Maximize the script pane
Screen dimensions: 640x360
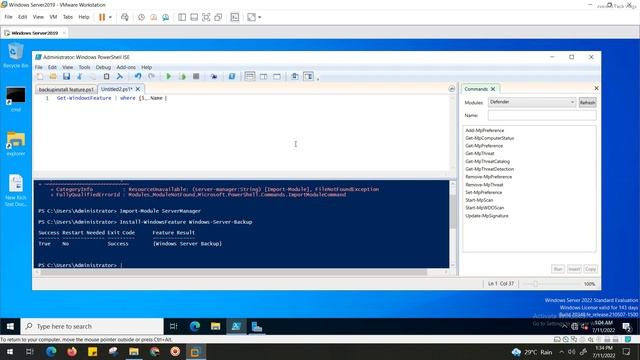(x=277, y=76)
